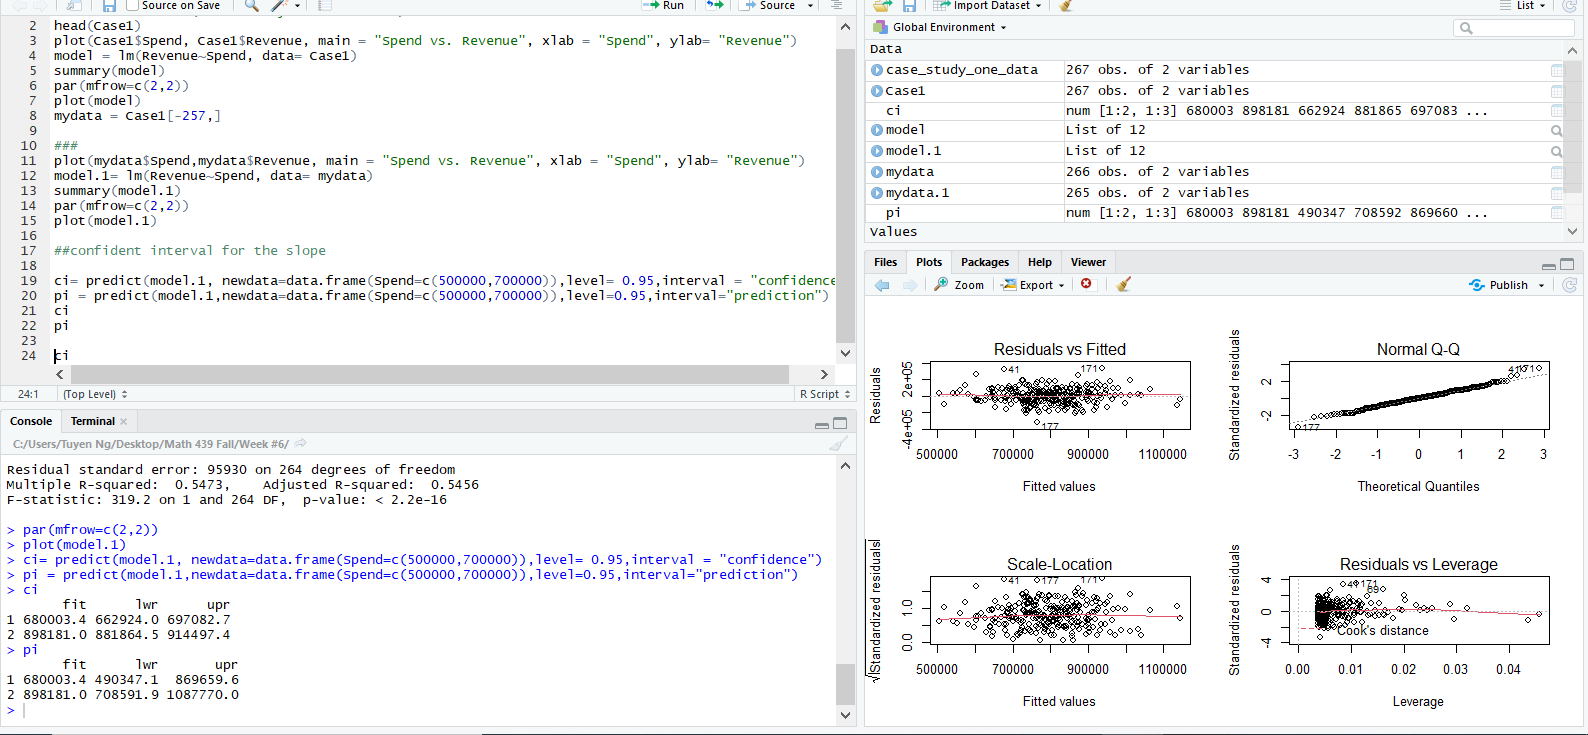This screenshot has height=735, width=1588.
Task: Maximize the Console pane
Action: tap(840, 423)
